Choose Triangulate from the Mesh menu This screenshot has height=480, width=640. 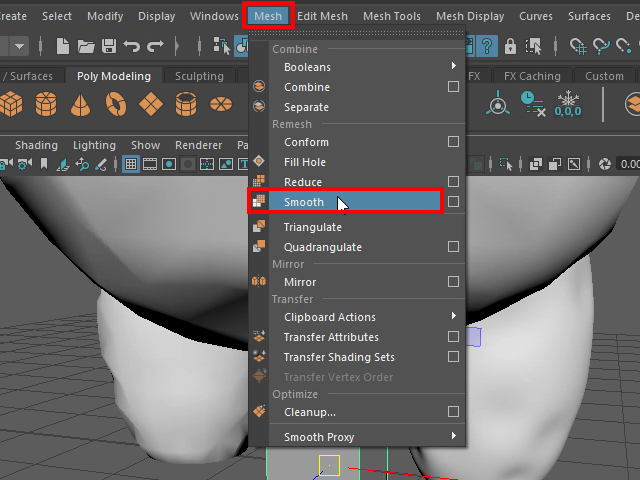pyautogui.click(x=312, y=227)
